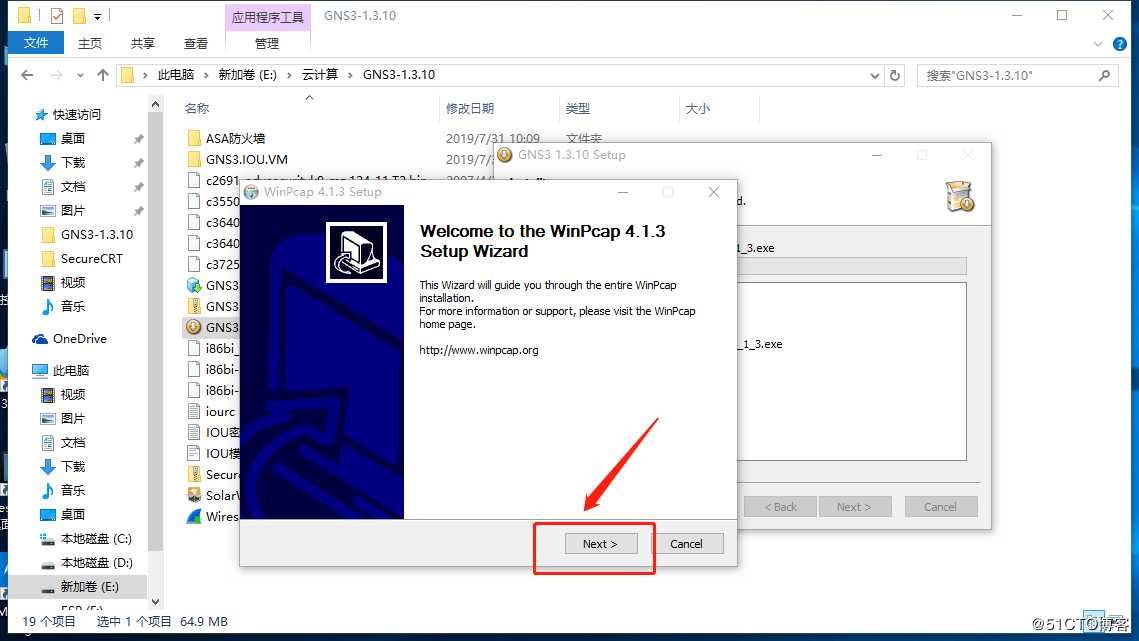
Task: Select the Wireshark installer icon
Action: (x=194, y=516)
